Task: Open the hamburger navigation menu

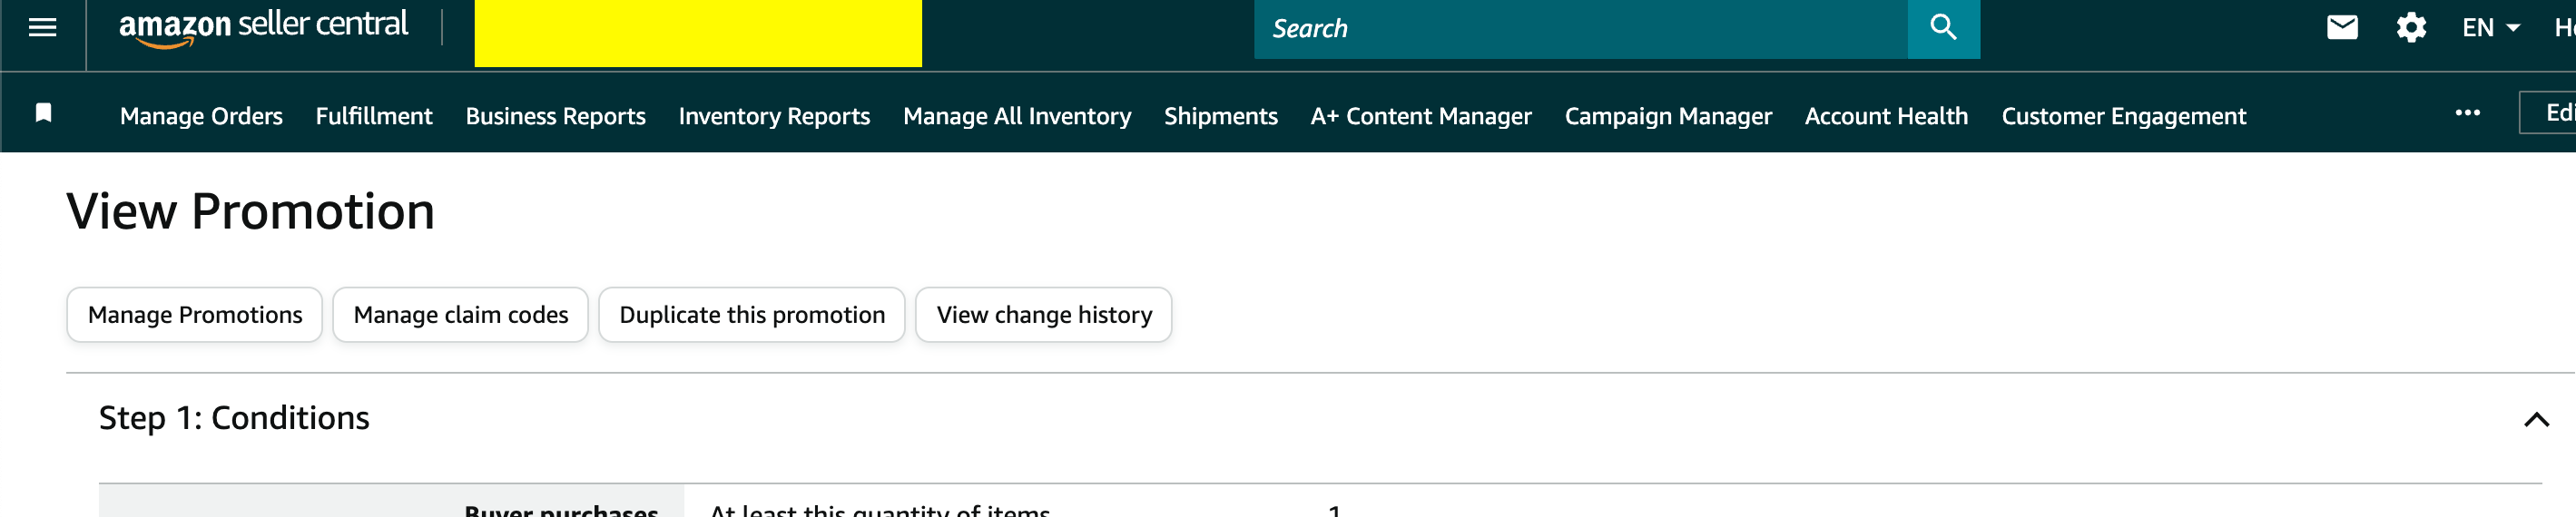Action: tap(42, 28)
